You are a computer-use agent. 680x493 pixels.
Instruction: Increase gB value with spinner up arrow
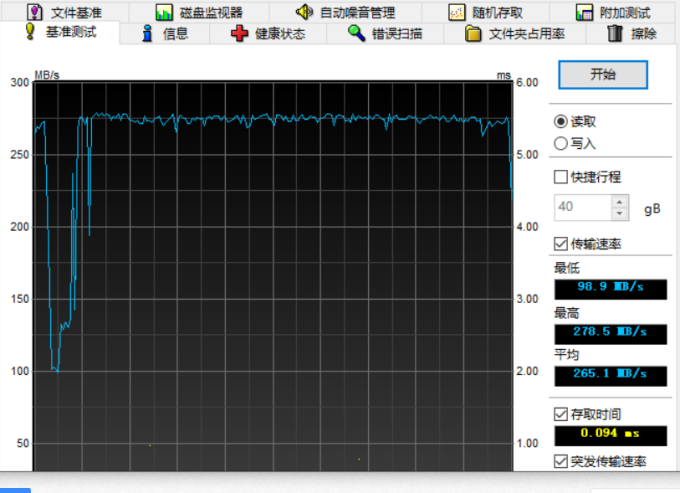coord(619,202)
